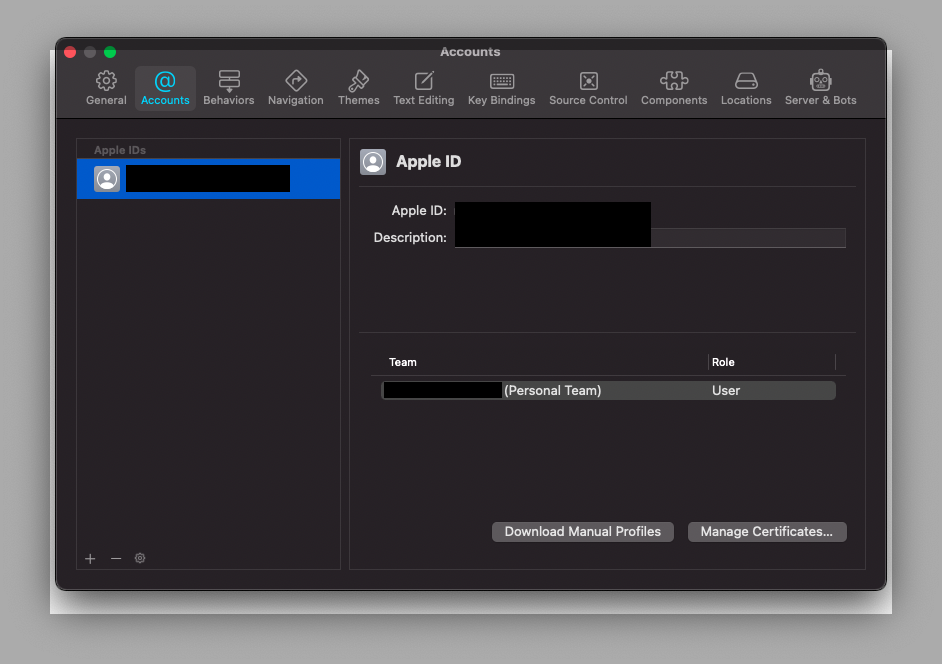
Task: Select the Accounts preferences tab
Action: point(165,88)
